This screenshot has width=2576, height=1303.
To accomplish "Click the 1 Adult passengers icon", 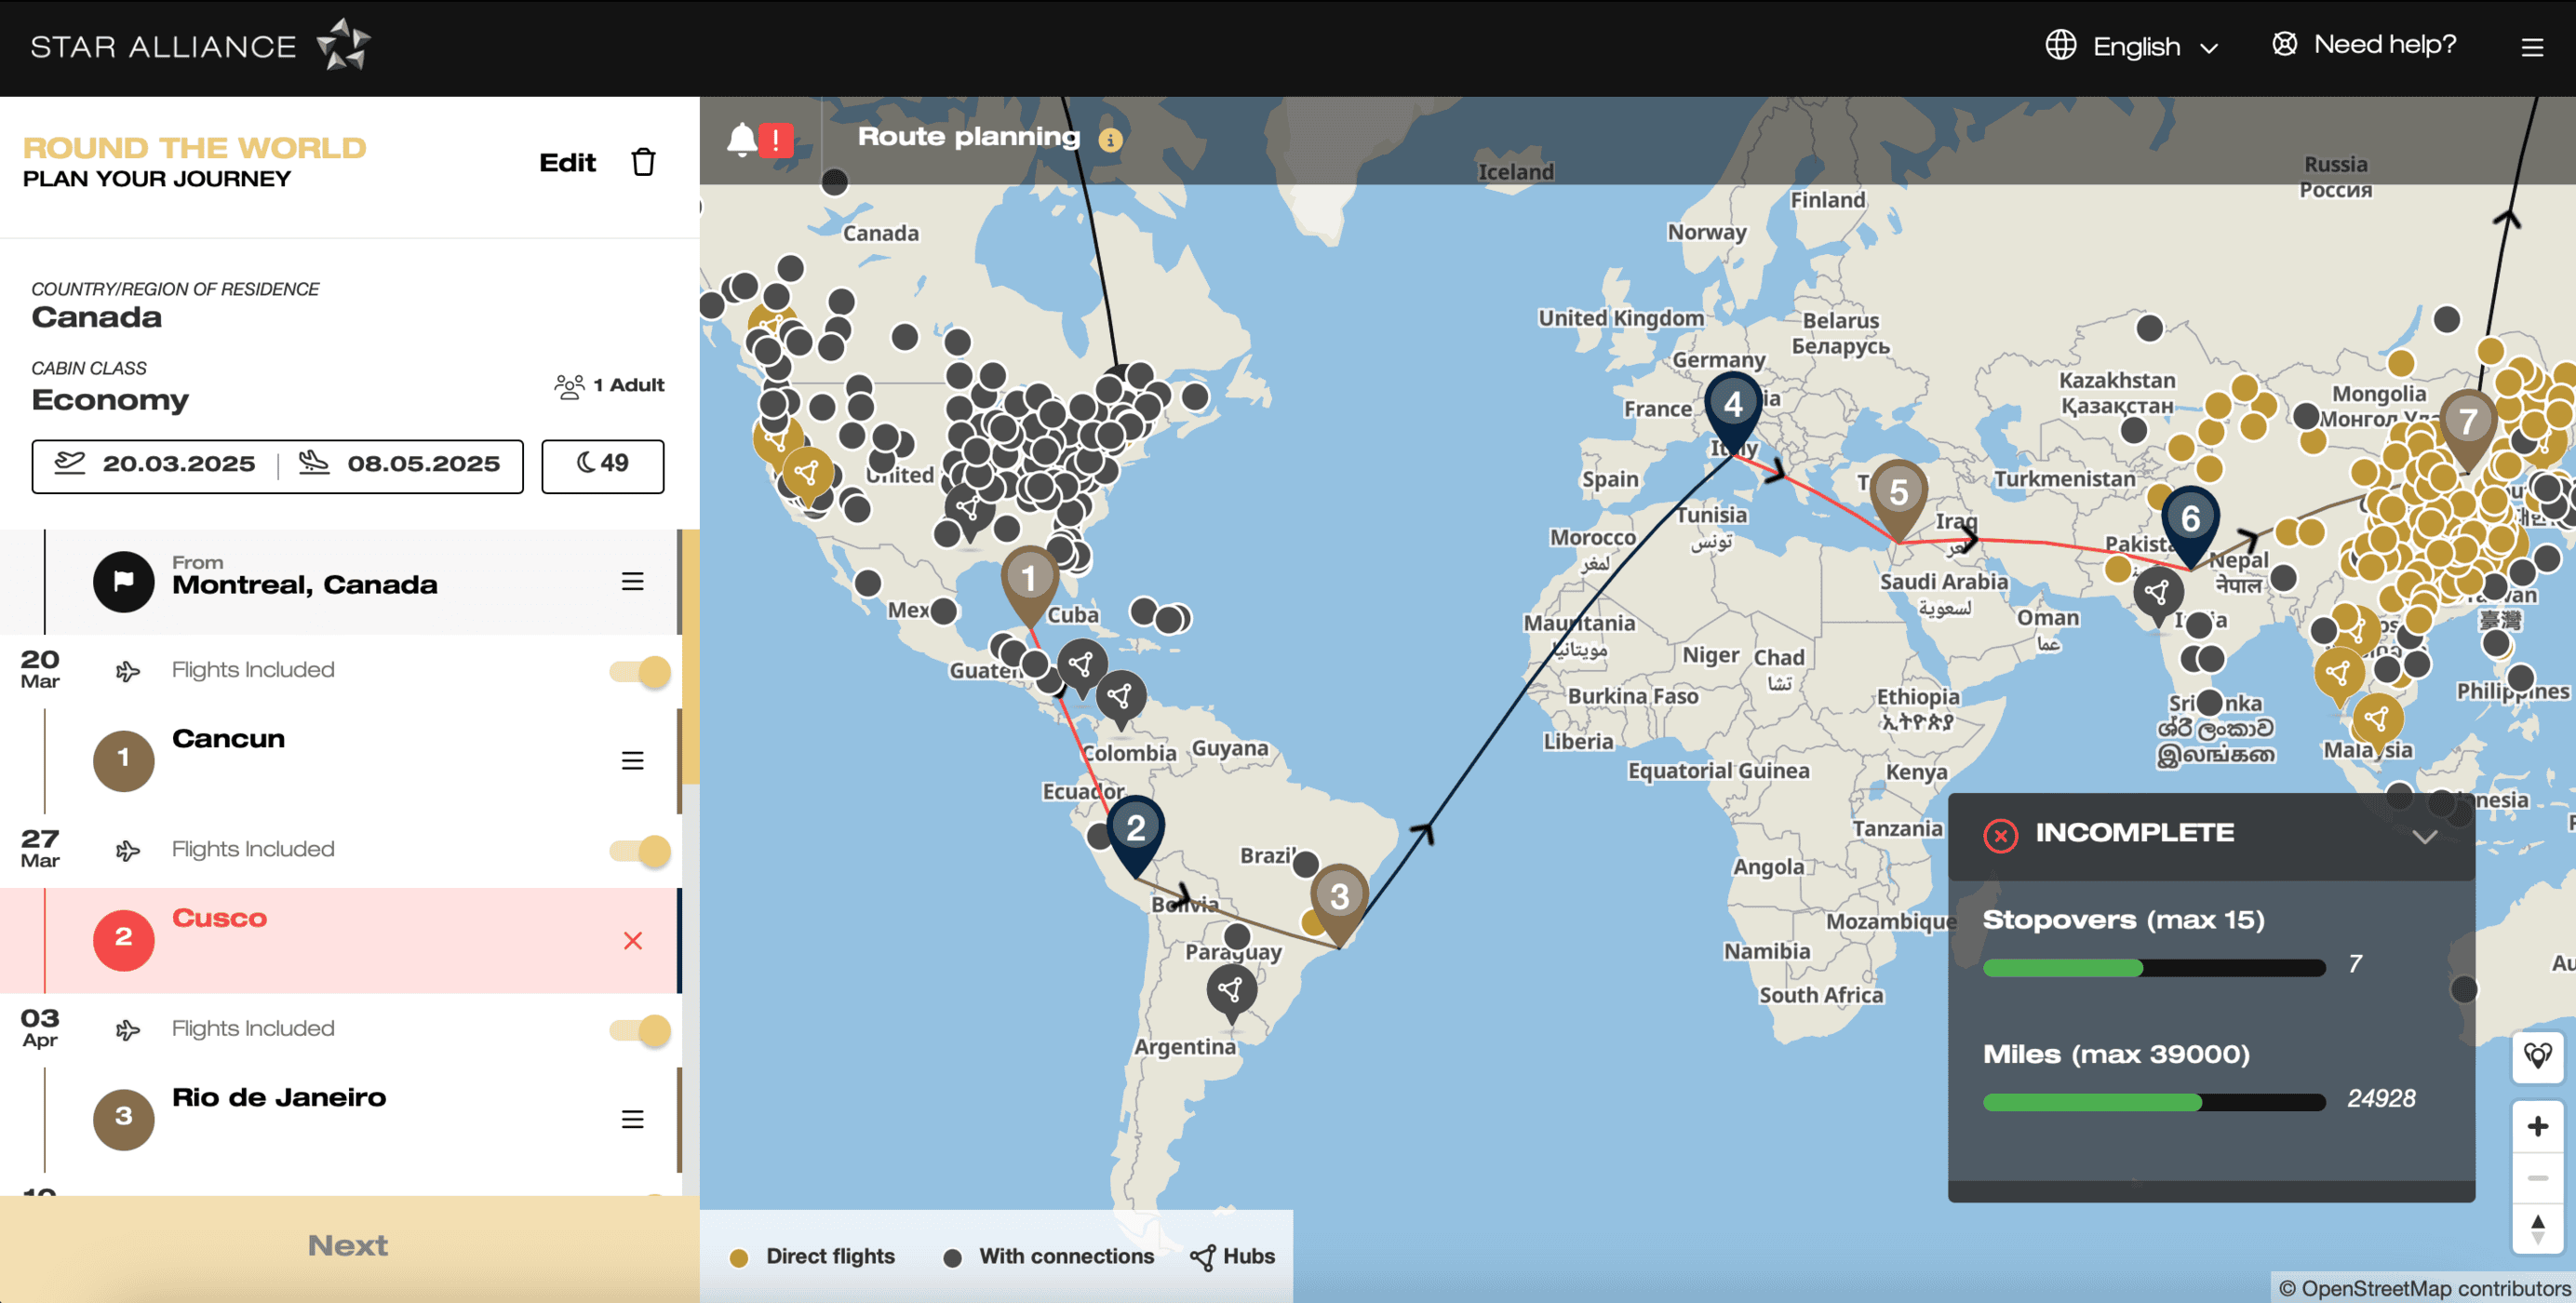I will [x=569, y=386].
